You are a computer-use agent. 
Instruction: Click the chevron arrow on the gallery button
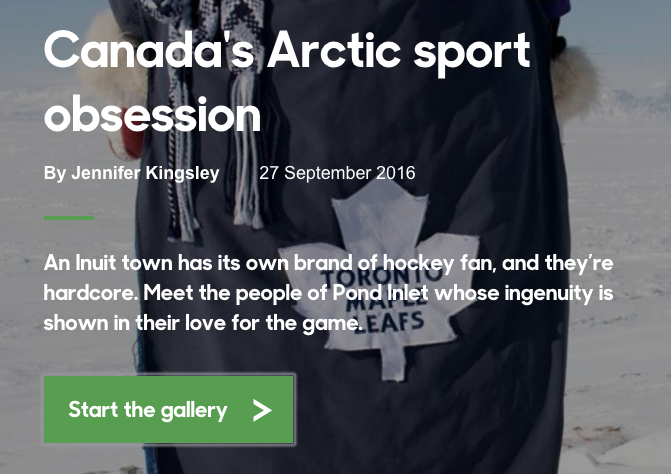pos(262,410)
